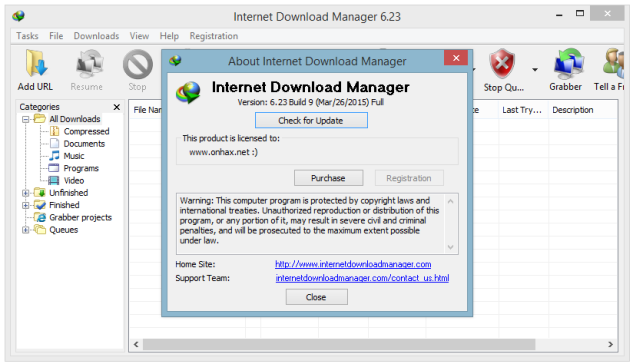Click the warning text scroll up arrow

point(451,201)
